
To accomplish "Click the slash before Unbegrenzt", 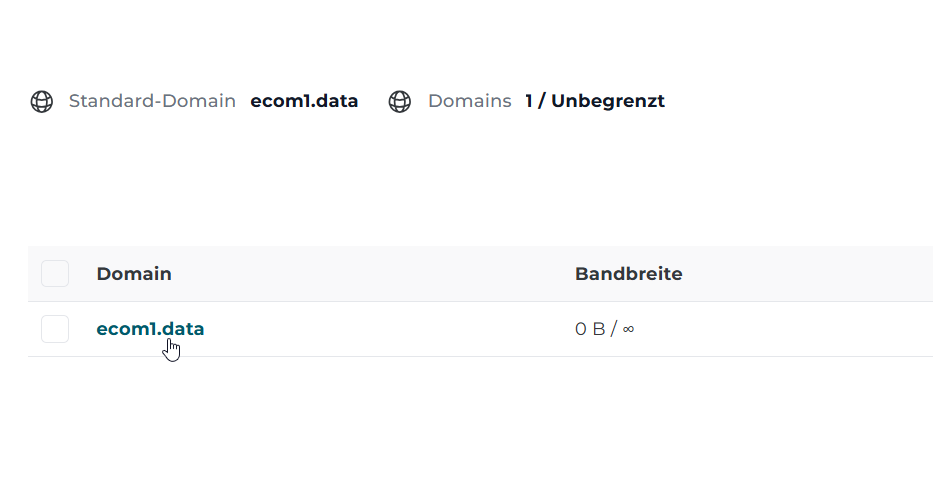I will (542, 101).
